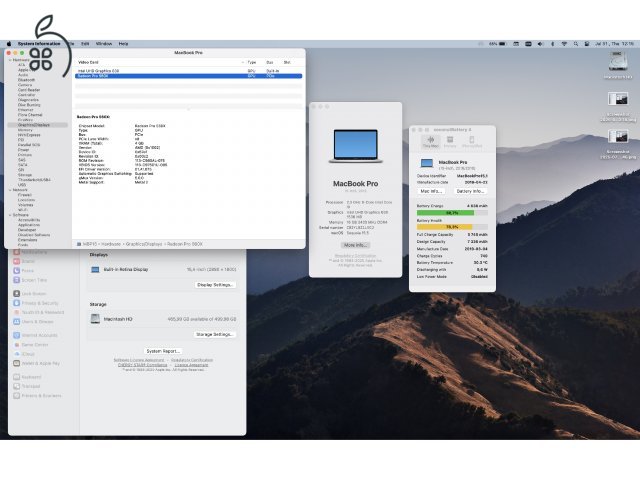This screenshot has height=480, width=640.
Task: Open Screen Time in System Settings sidebar
Action: (30, 280)
